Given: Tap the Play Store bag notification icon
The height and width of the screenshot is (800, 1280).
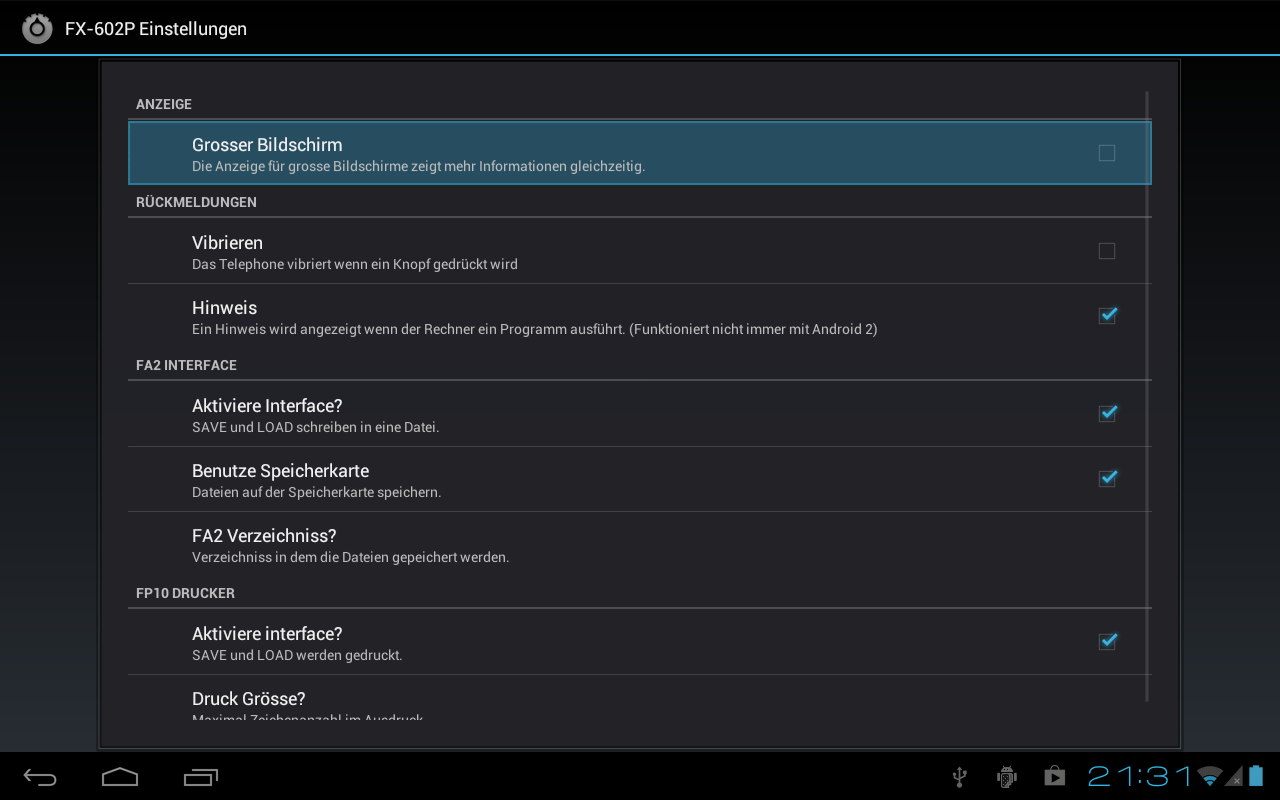Looking at the screenshot, I should coord(1054,777).
